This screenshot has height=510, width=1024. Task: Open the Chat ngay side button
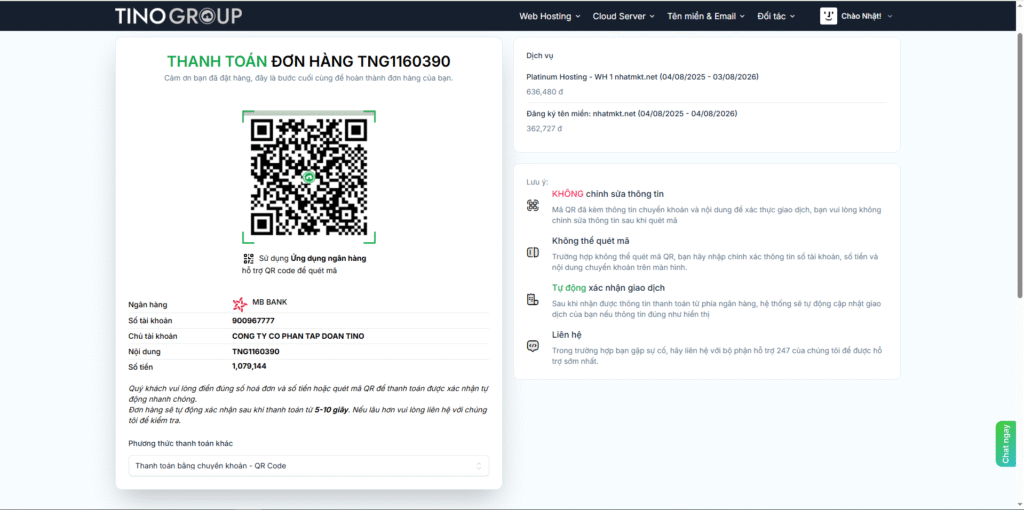pyautogui.click(x=1005, y=443)
